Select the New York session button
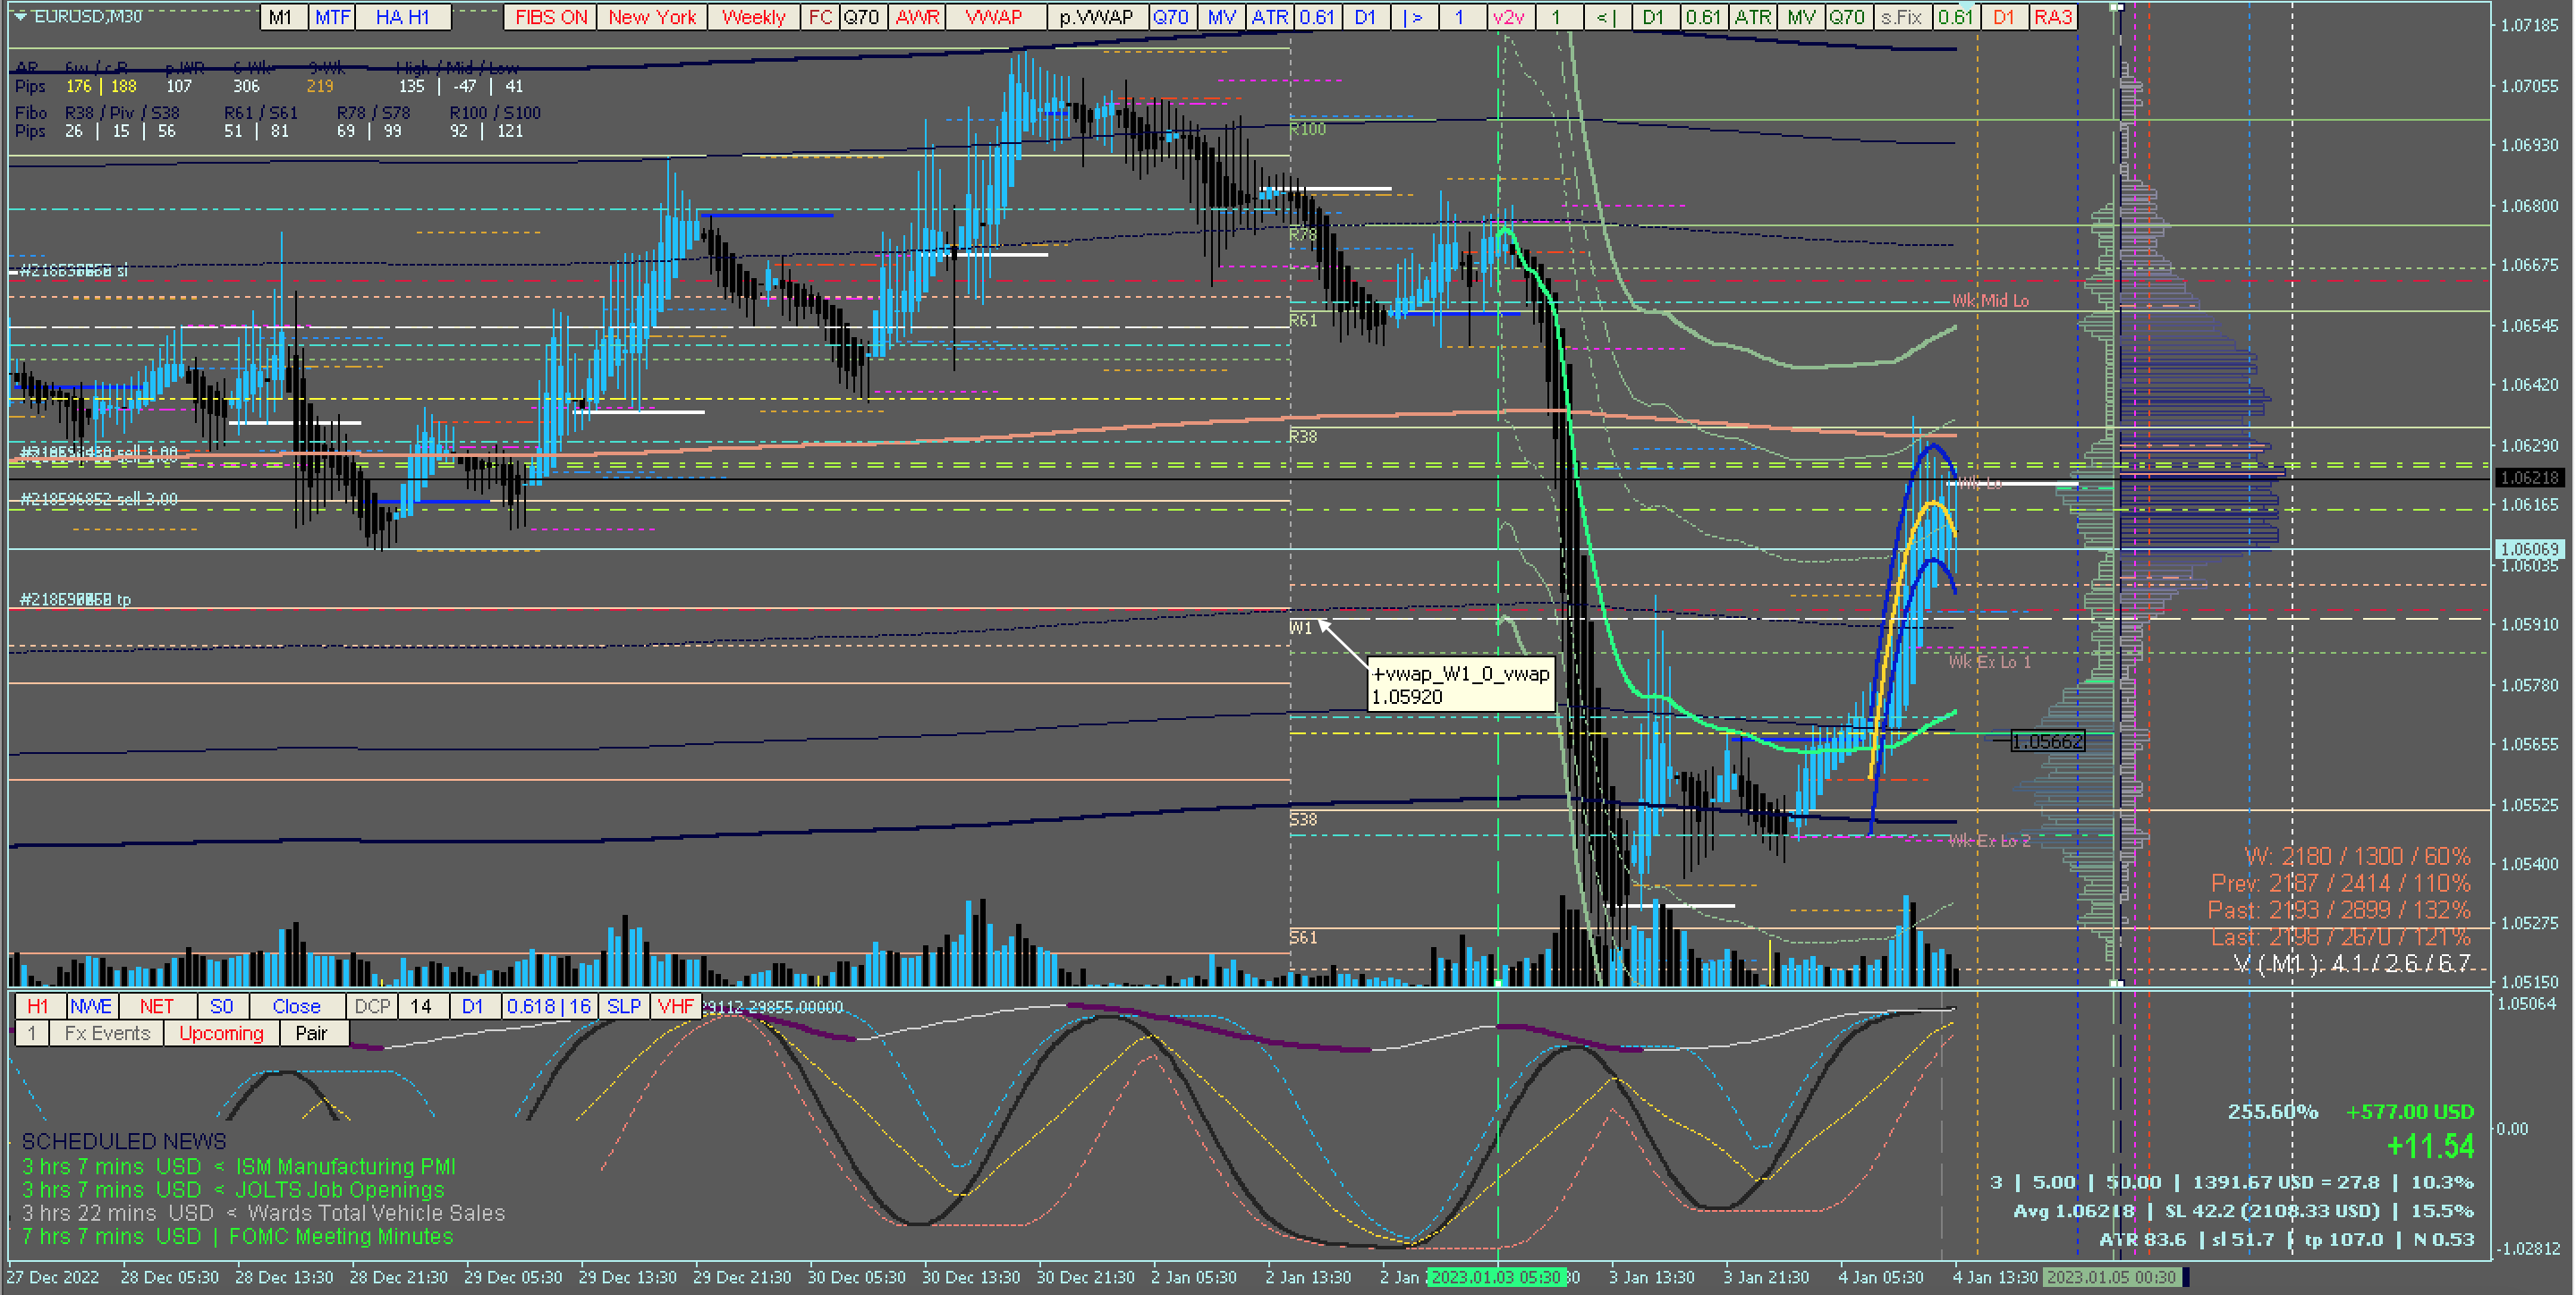The height and width of the screenshot is (1295, 2576). [x=652, y=17]
